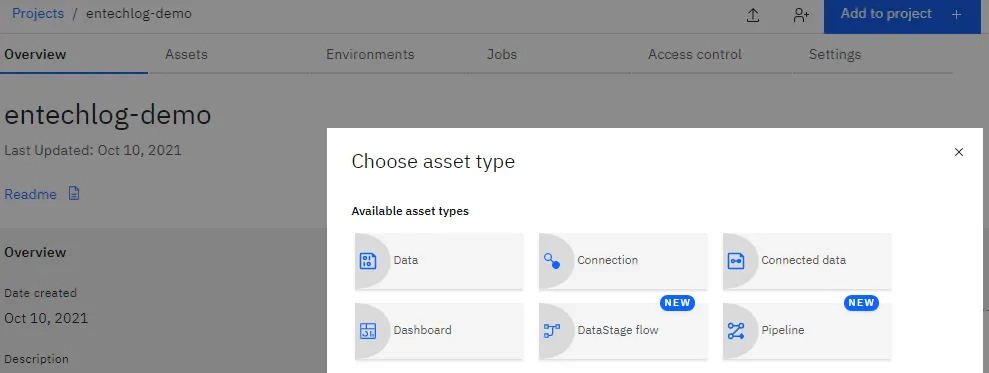The width and height of the screenshot is (989, 373).
Task: Open the Projects breadcrumb link
Action: [38, 14]
